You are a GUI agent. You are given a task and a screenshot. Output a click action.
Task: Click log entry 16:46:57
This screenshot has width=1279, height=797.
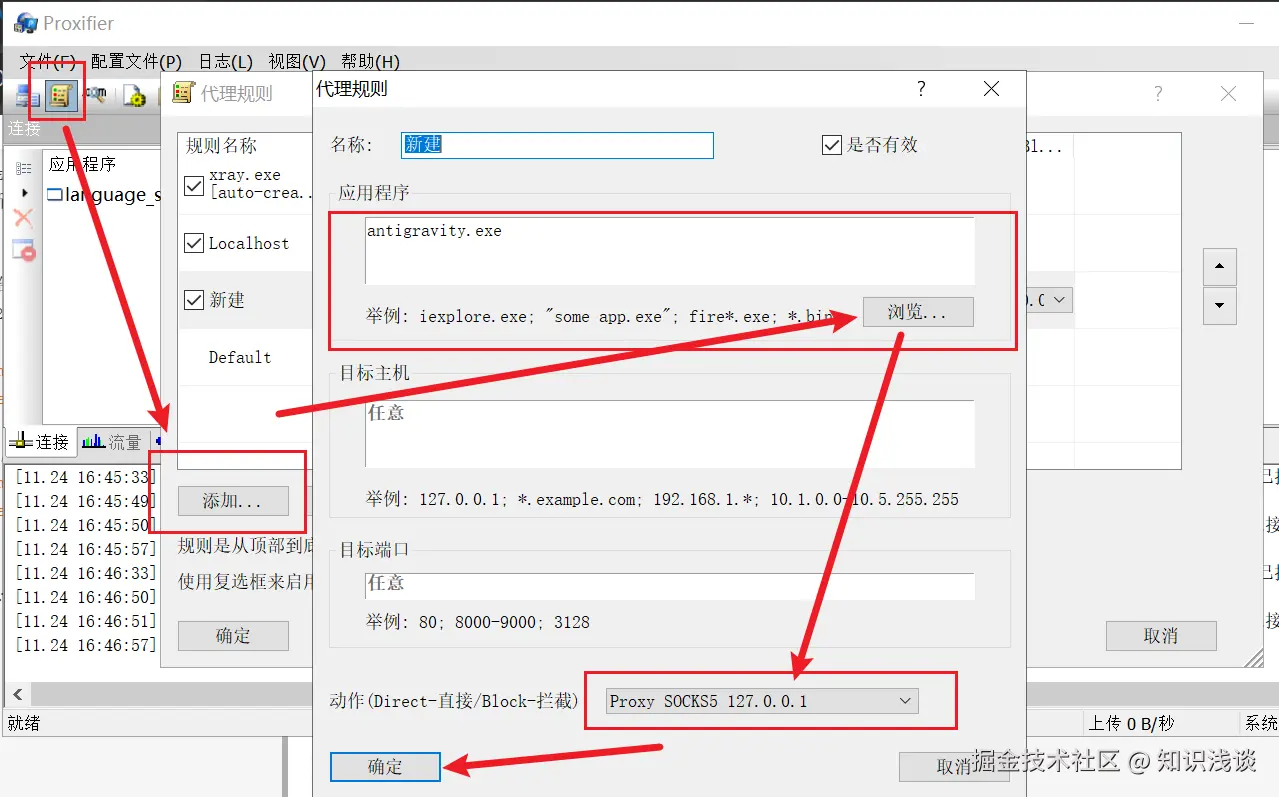(x=85, y=645)
